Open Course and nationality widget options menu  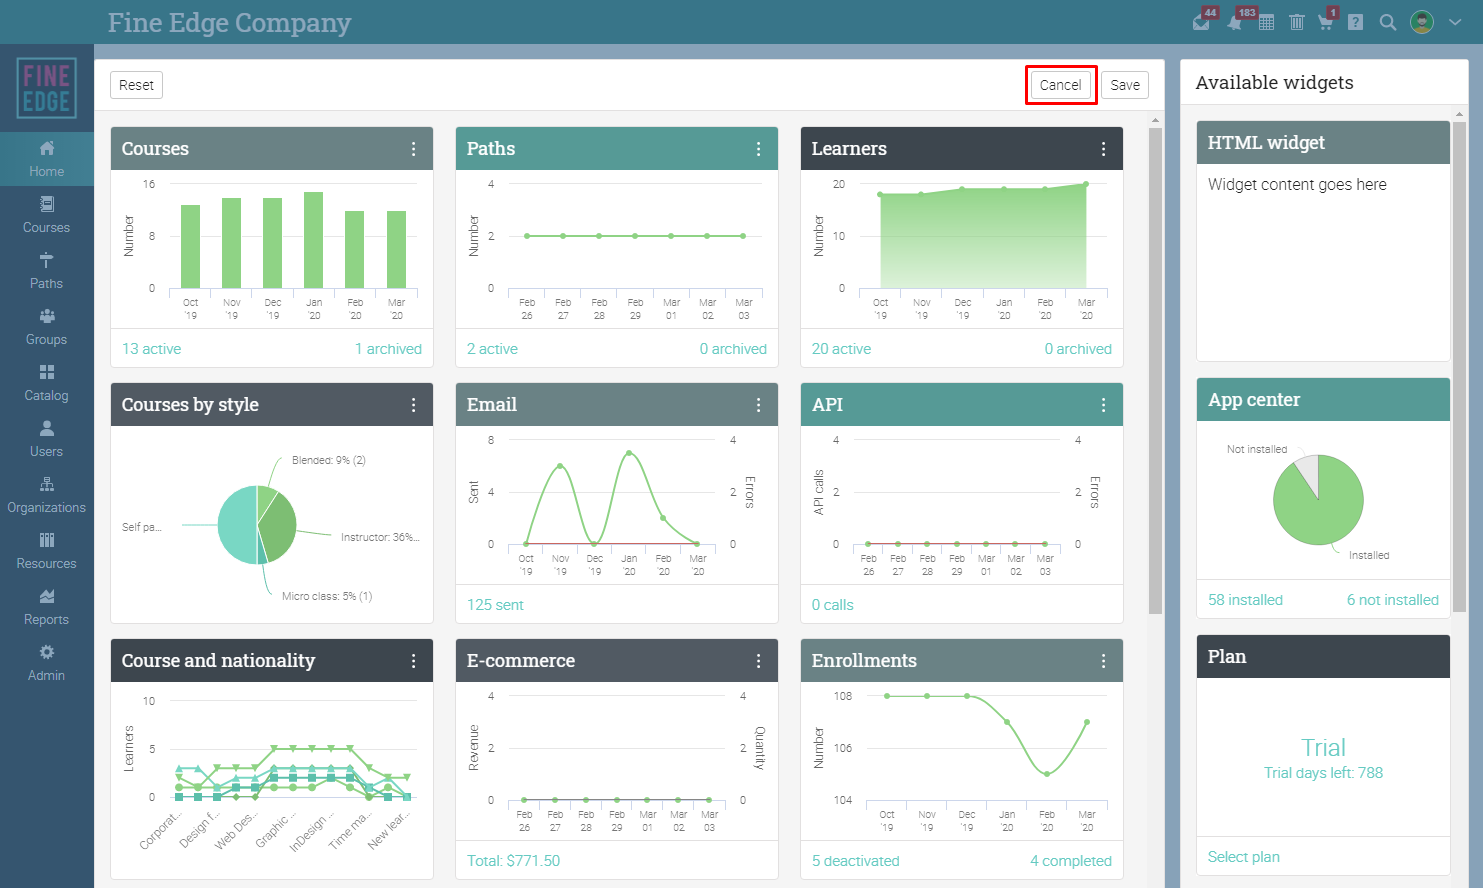click(413, 661)
